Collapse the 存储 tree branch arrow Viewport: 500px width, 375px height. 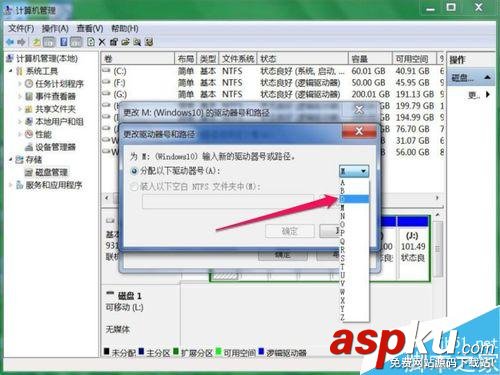pos(11,160)
